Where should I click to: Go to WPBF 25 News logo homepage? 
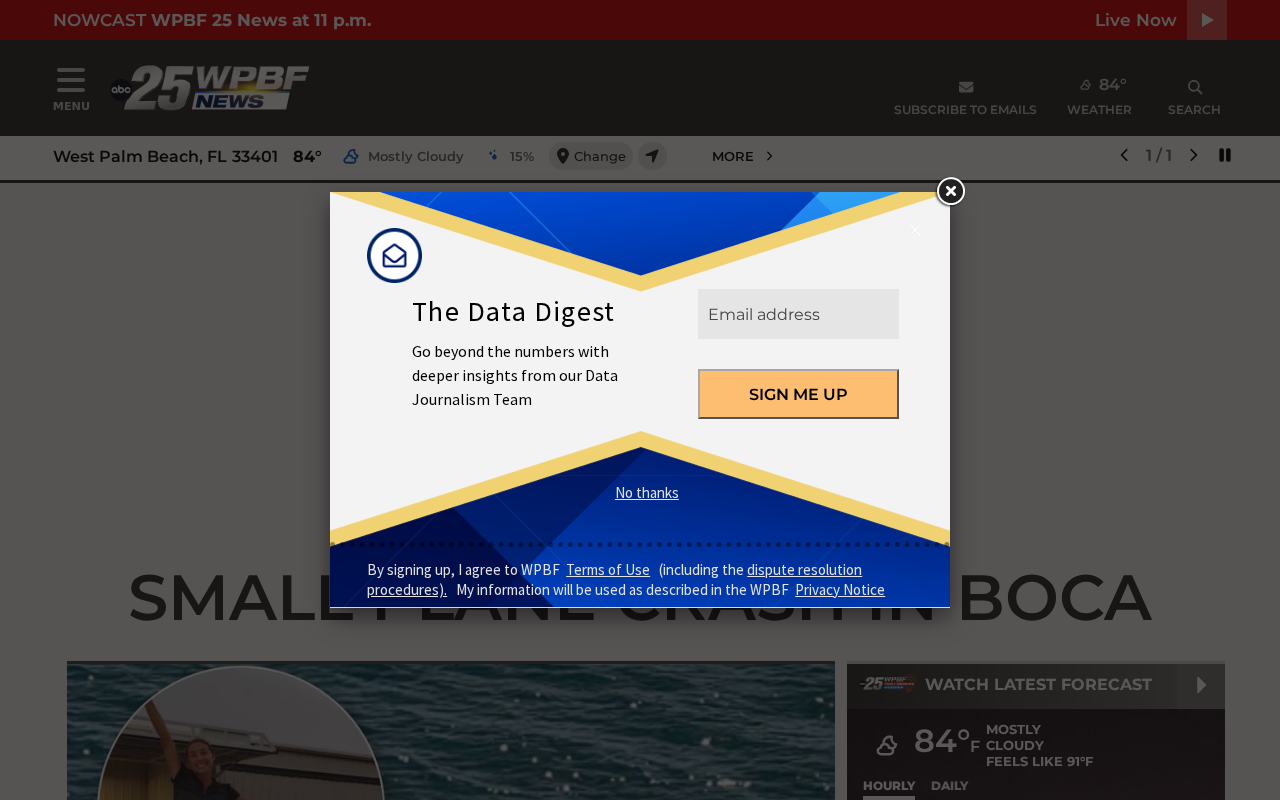(x=210, y=88)
